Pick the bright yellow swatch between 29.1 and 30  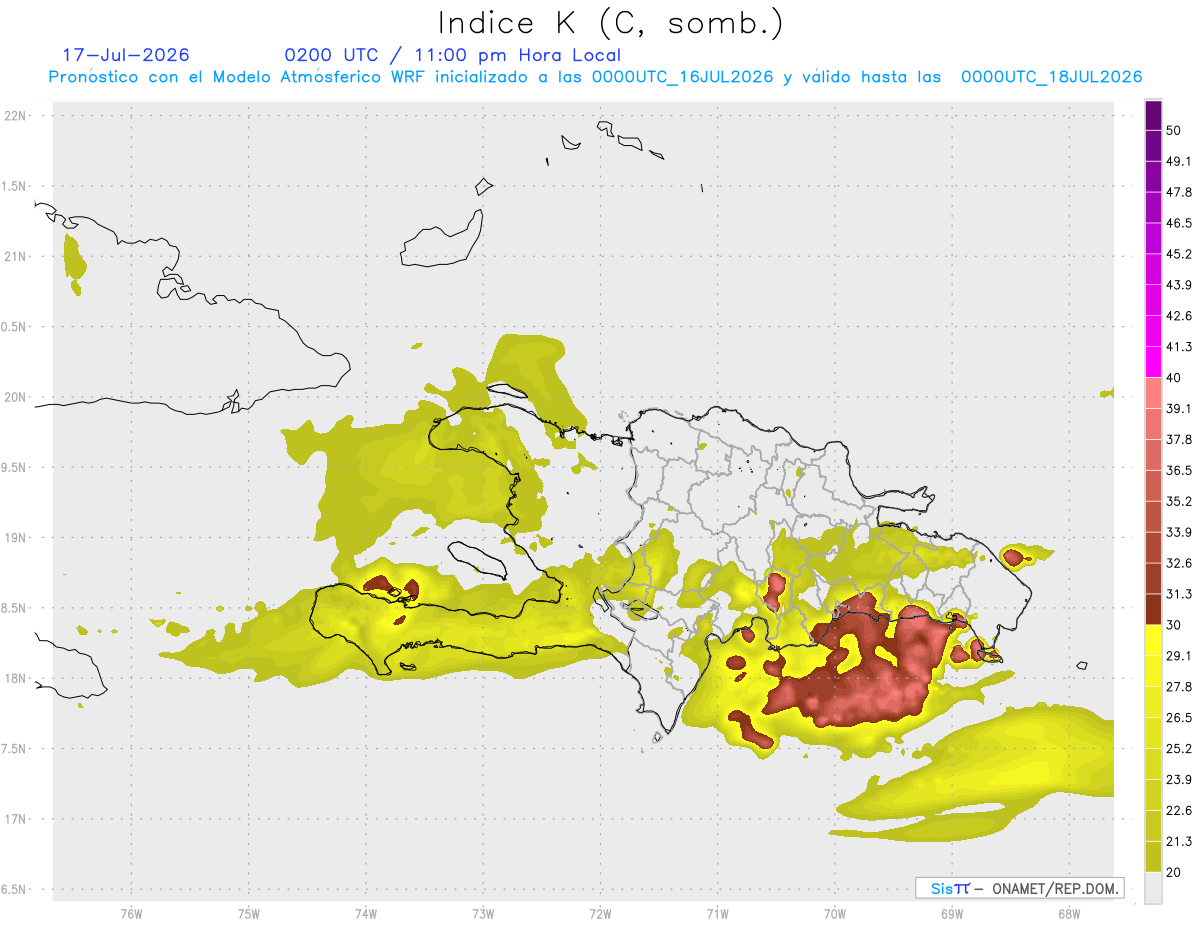coord(1153,640)
